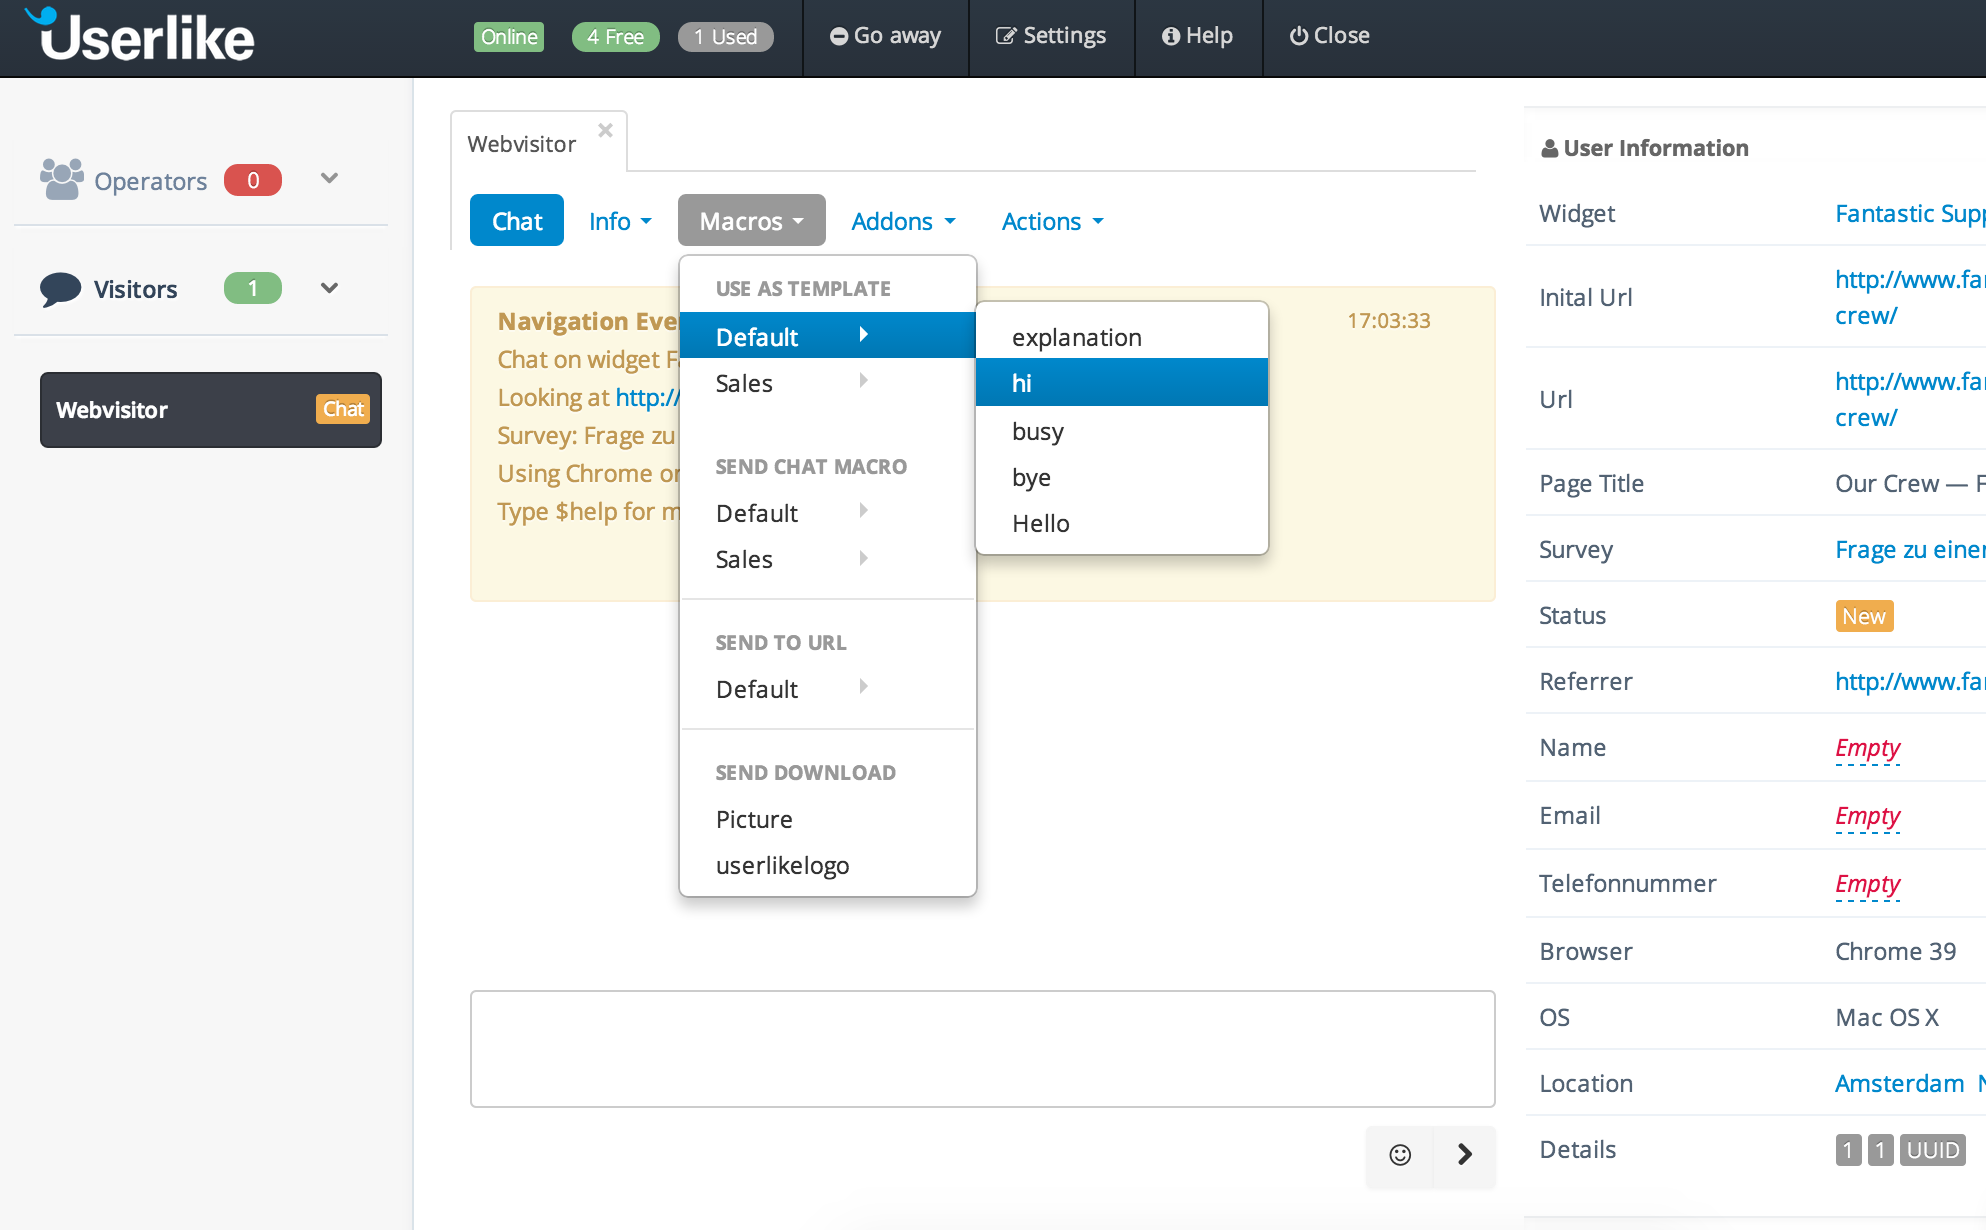1986x1230 pixels.
Task: Expand Default under Send to URL
Action: (x=827, y=689)
